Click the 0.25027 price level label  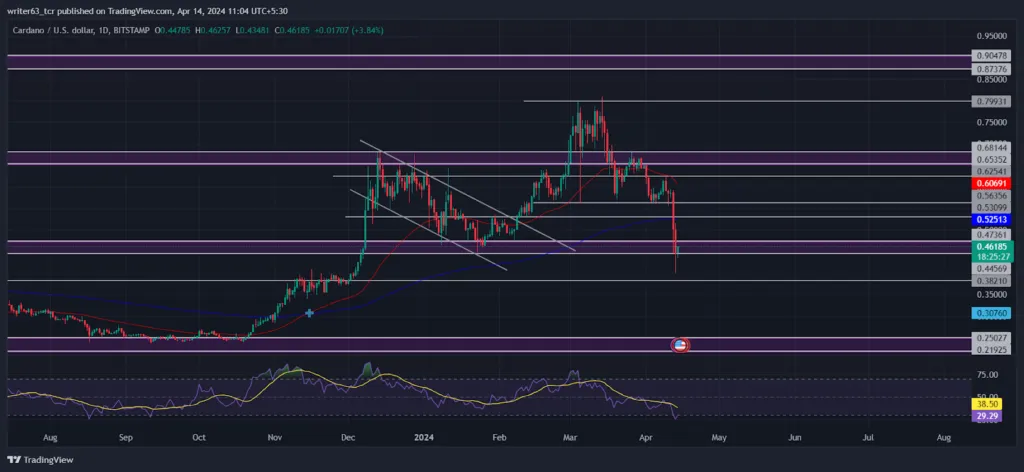click(x=992, y=338)
